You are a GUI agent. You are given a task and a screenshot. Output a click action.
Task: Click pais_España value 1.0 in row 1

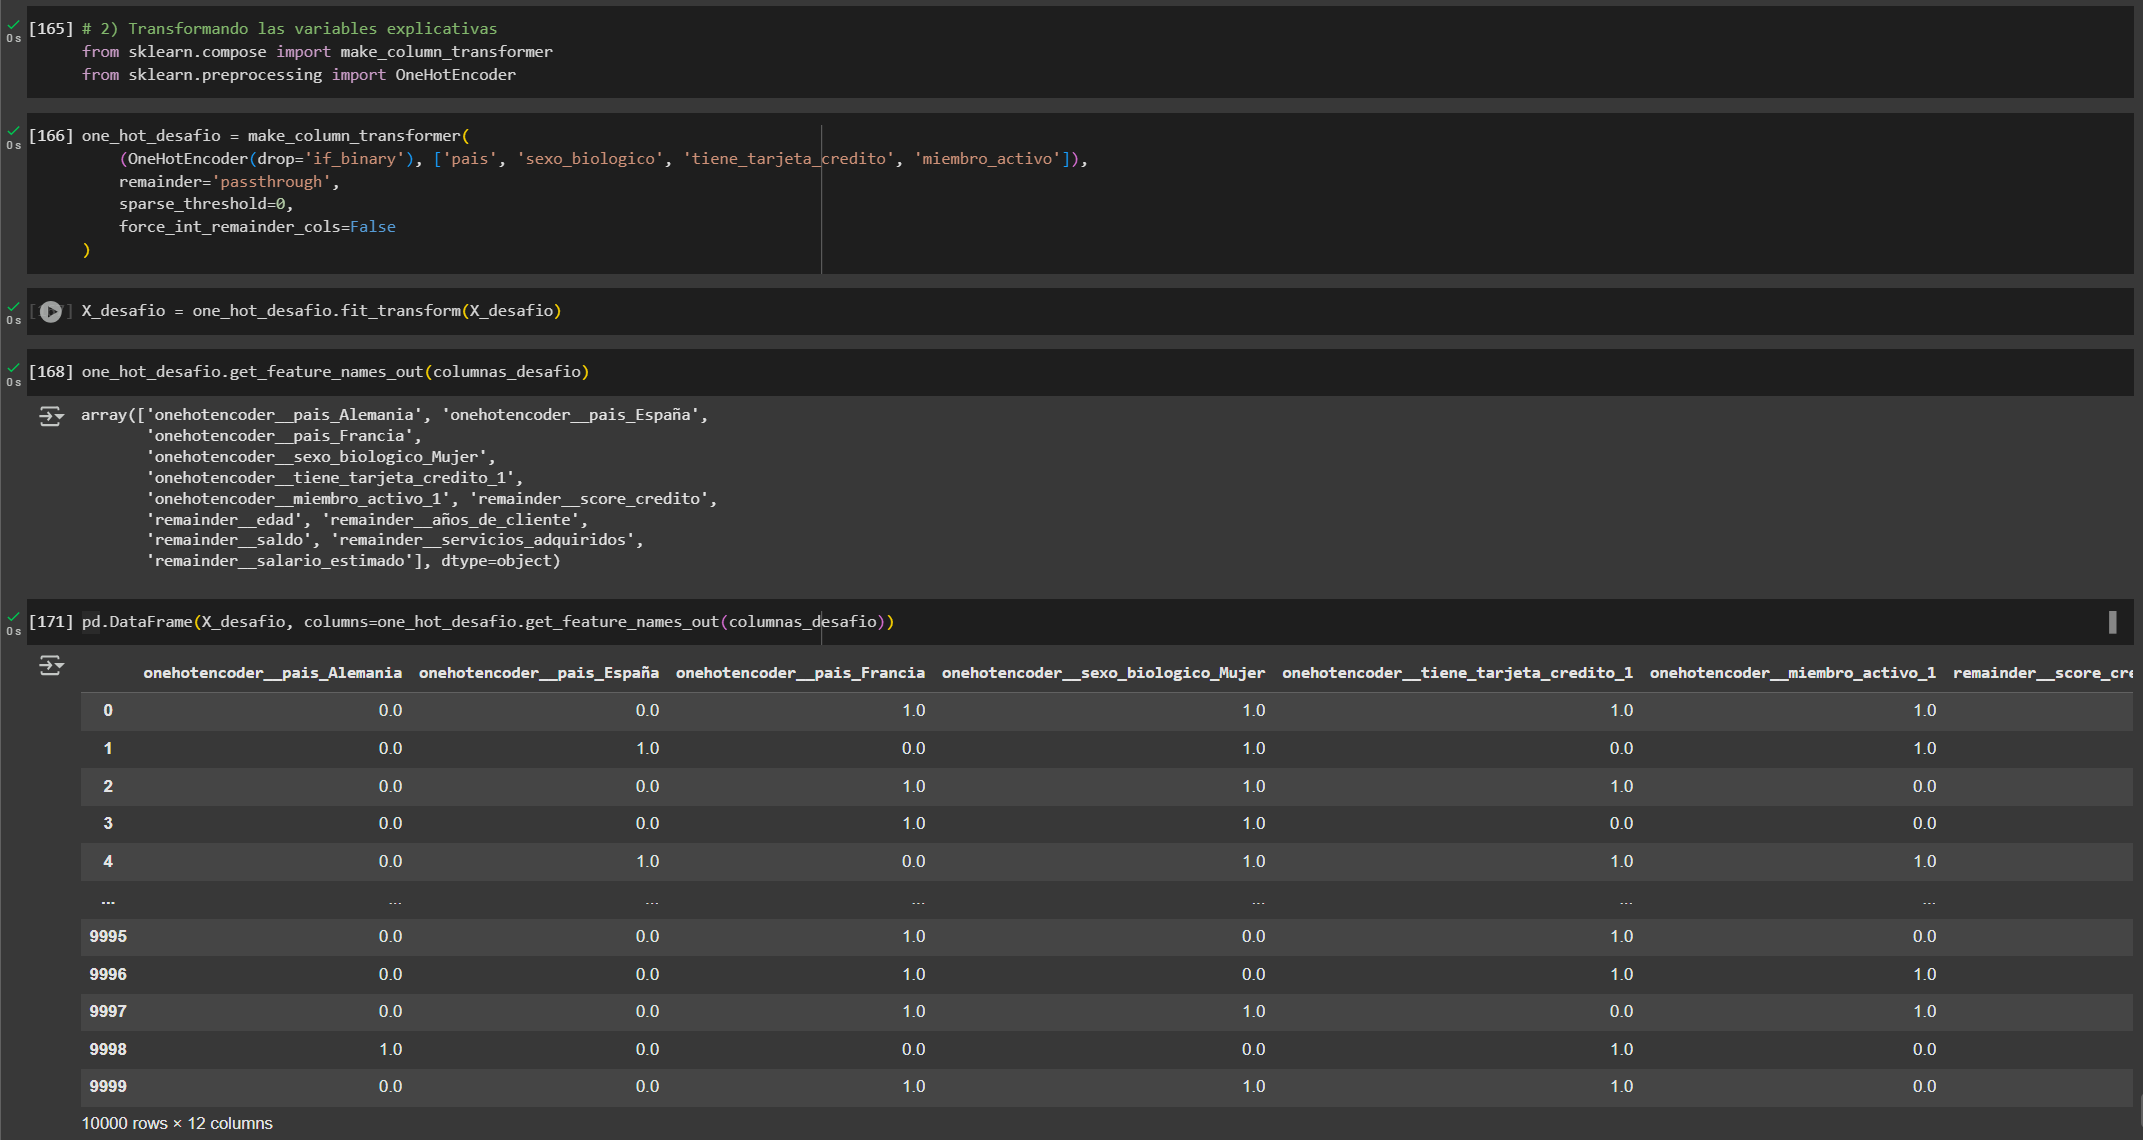point(647,749)
